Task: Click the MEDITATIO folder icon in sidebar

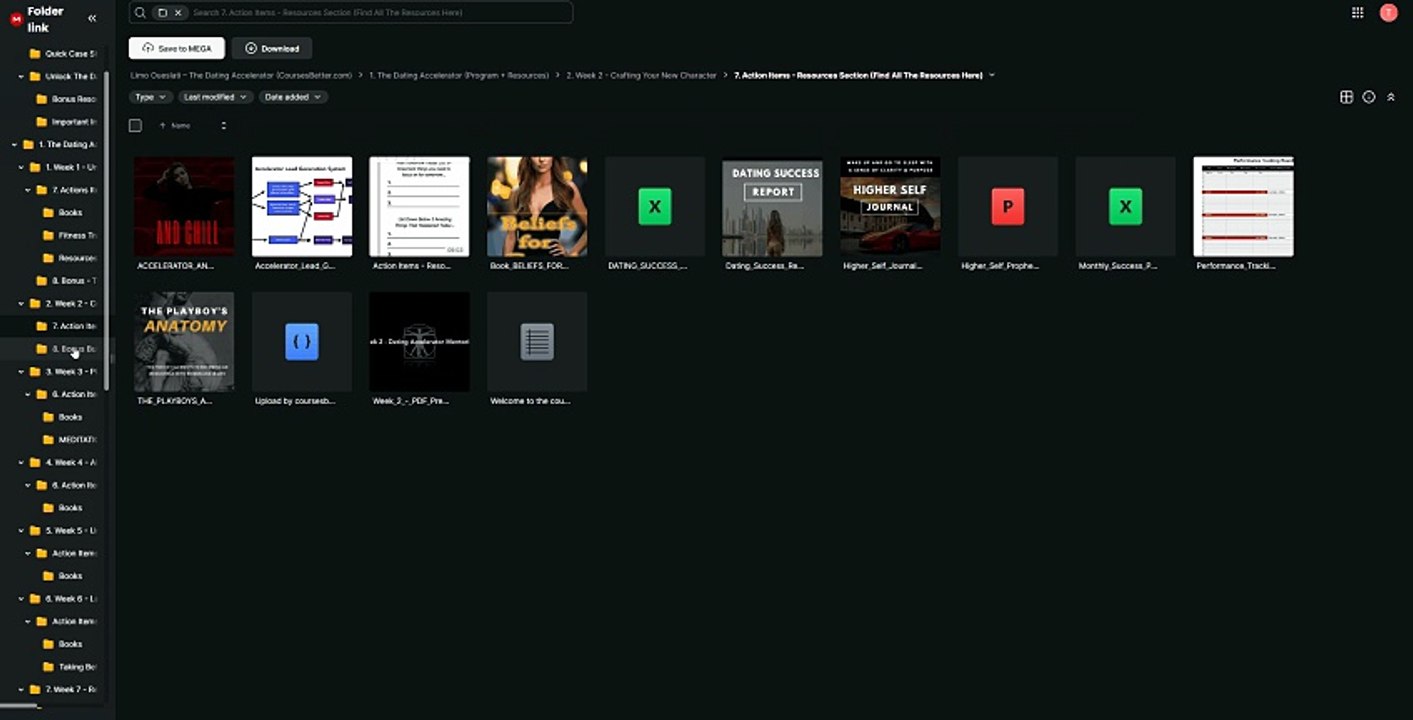Action: 48,440
